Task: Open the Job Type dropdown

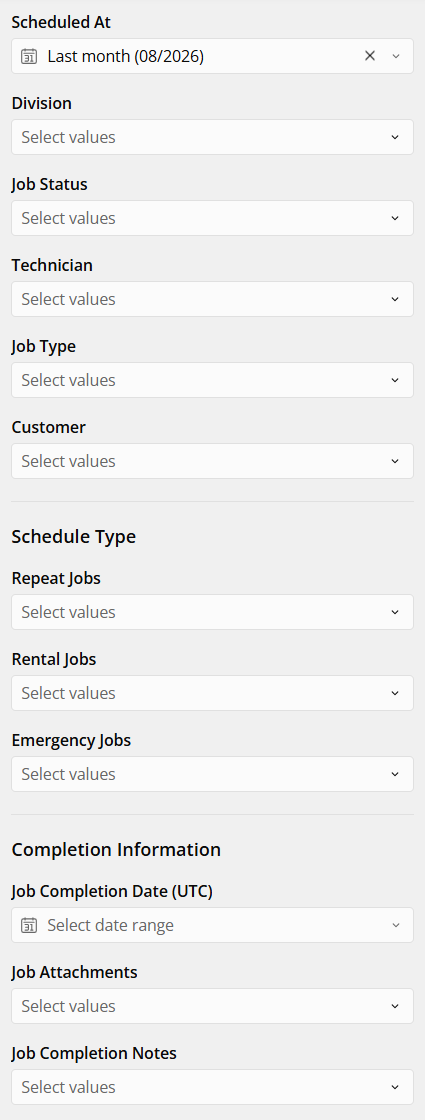Action: click(212, 380)
